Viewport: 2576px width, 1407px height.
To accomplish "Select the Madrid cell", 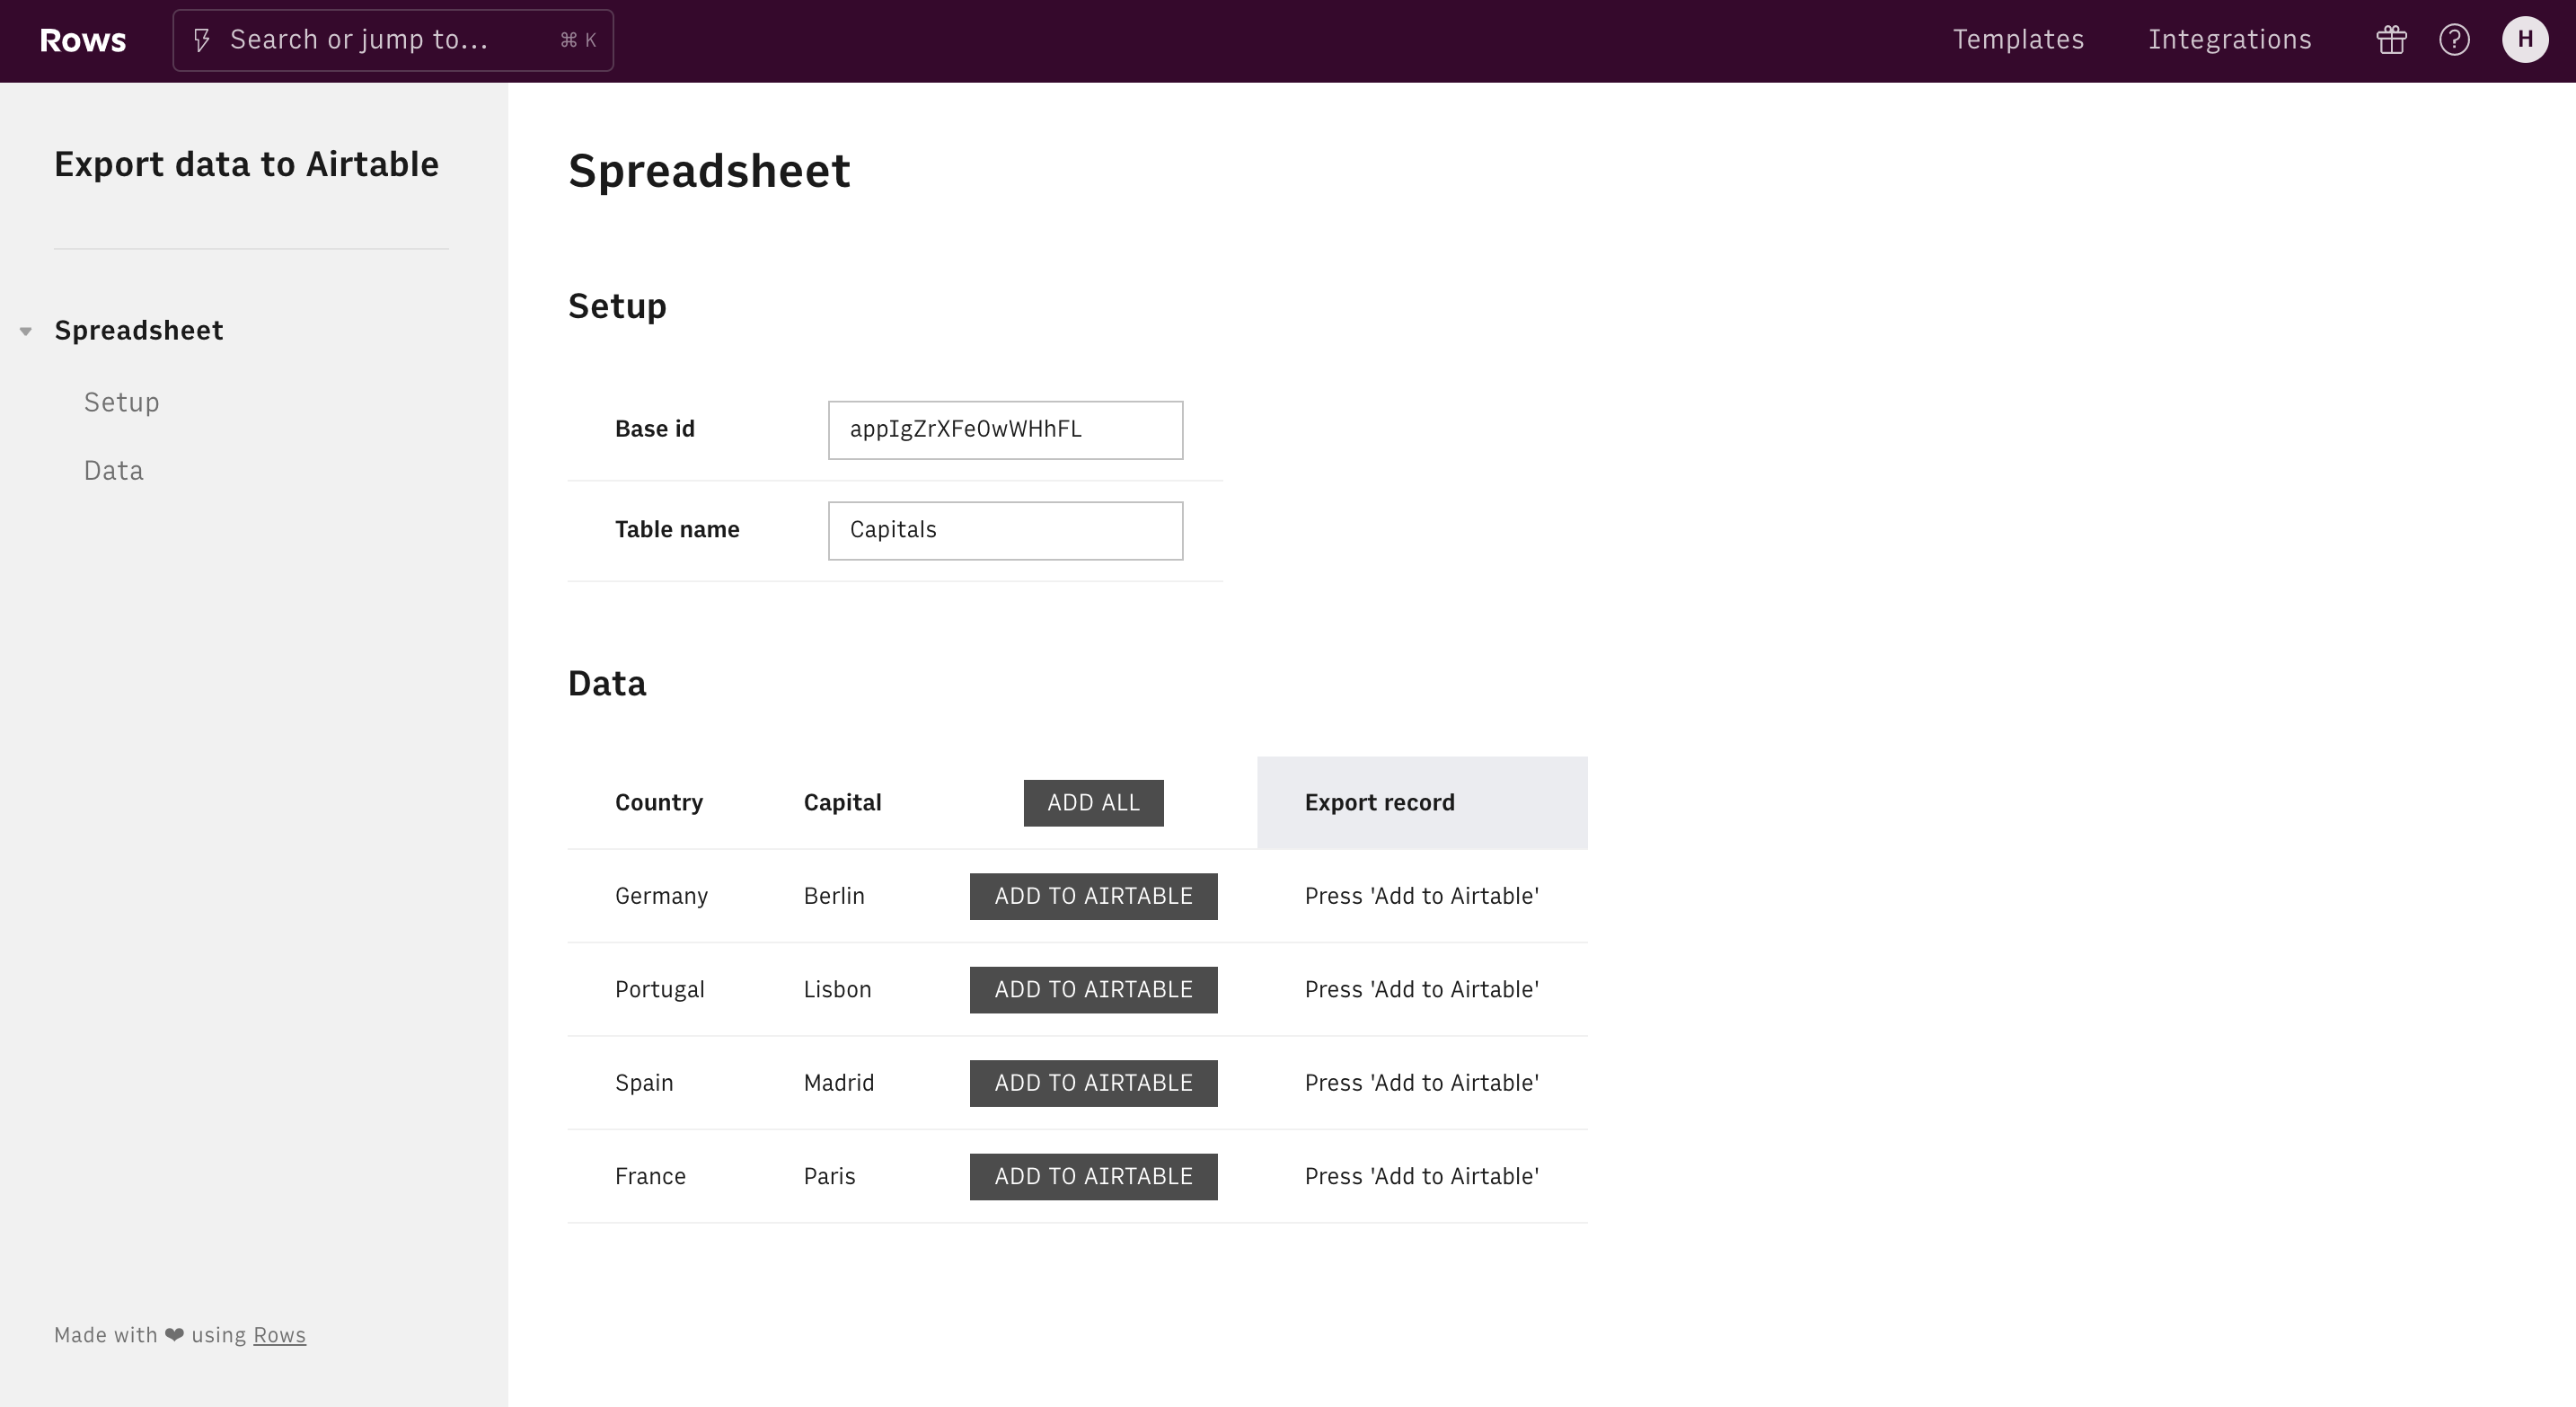I will point(839,1083).
